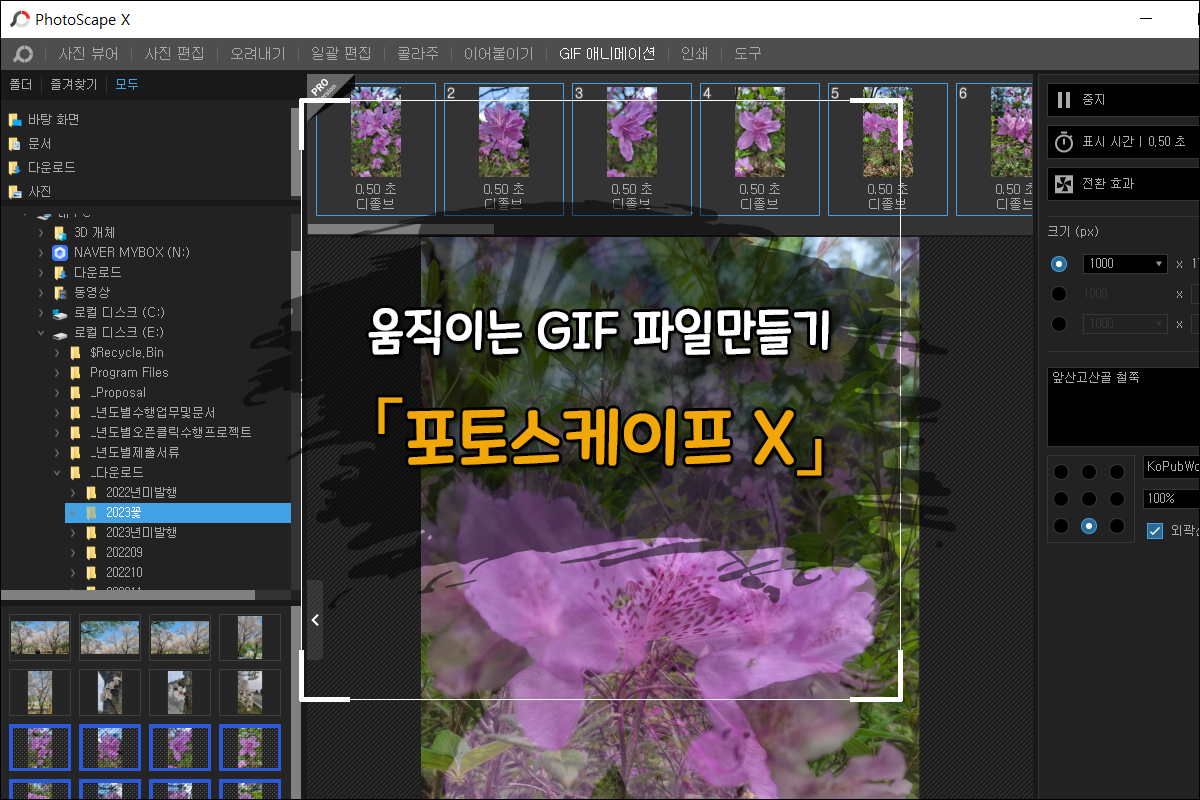Select animation frame 3 thumbnail
Viewport: 1200px width, 800px height.
[x=632, y=150]
